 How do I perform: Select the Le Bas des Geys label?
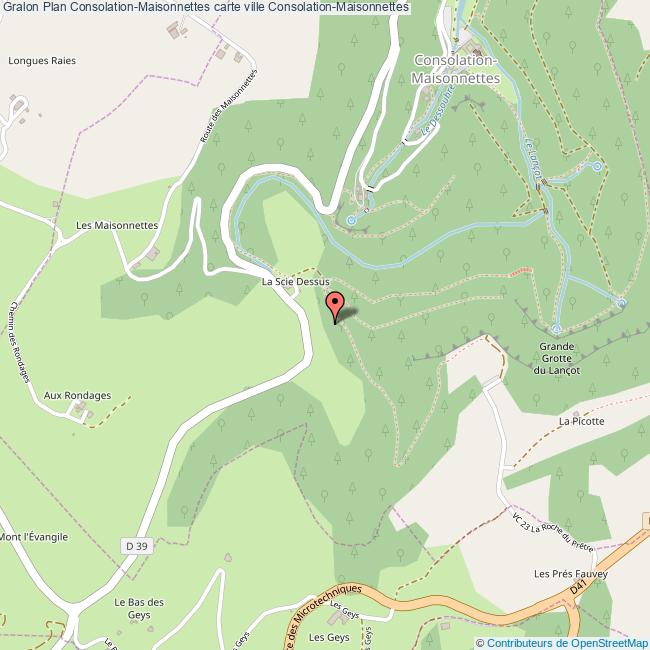click(x=139, y=609)
